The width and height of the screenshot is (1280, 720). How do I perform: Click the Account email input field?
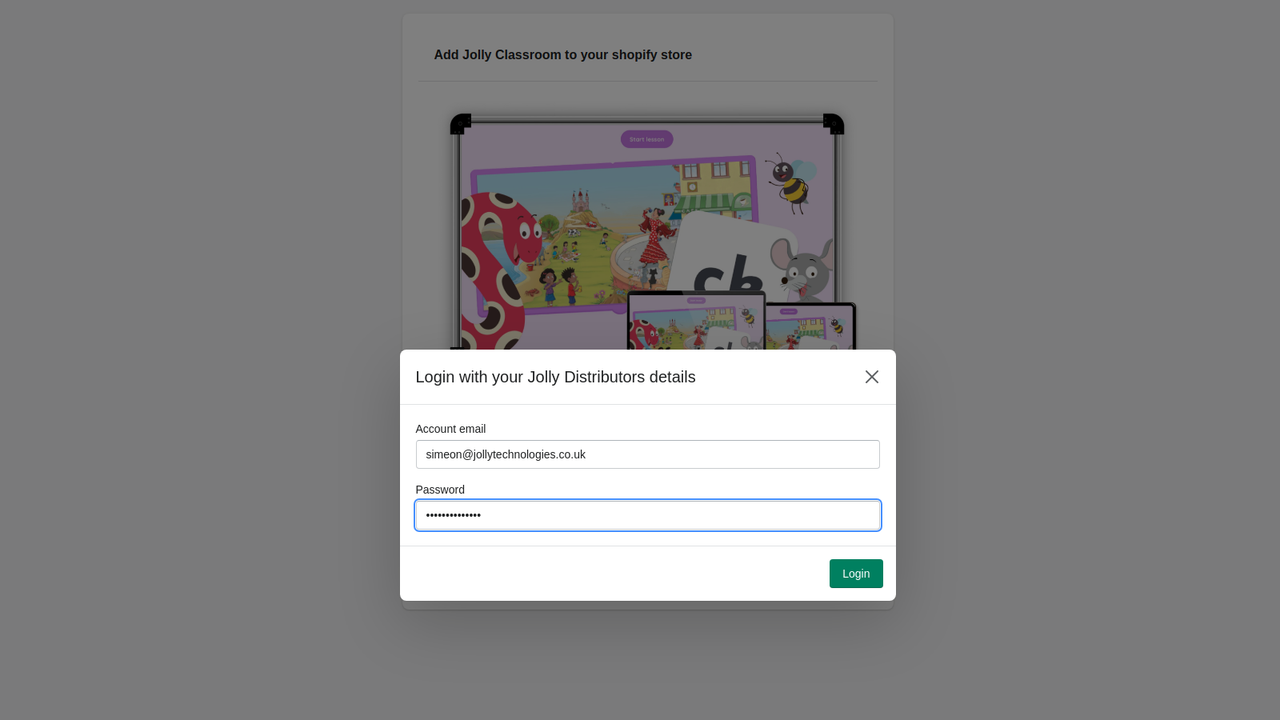pos(648,454)
